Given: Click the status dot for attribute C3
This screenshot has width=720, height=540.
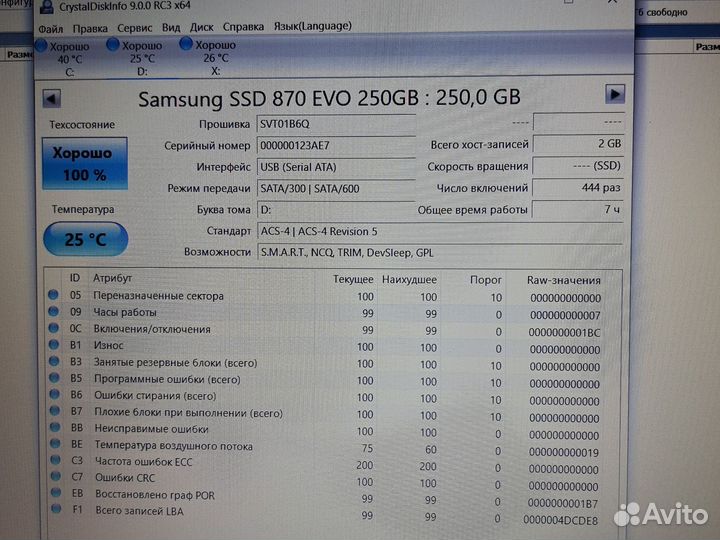Looking at the screenshot, I should [56, 460].
